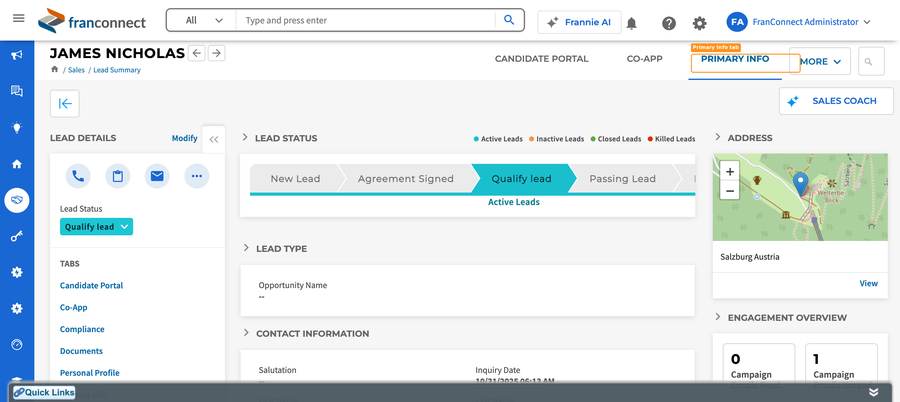The width and height of the screenshot is (900, 402).
Task: Click the home breadcrumb icon
Action: (x=55, y=69)
